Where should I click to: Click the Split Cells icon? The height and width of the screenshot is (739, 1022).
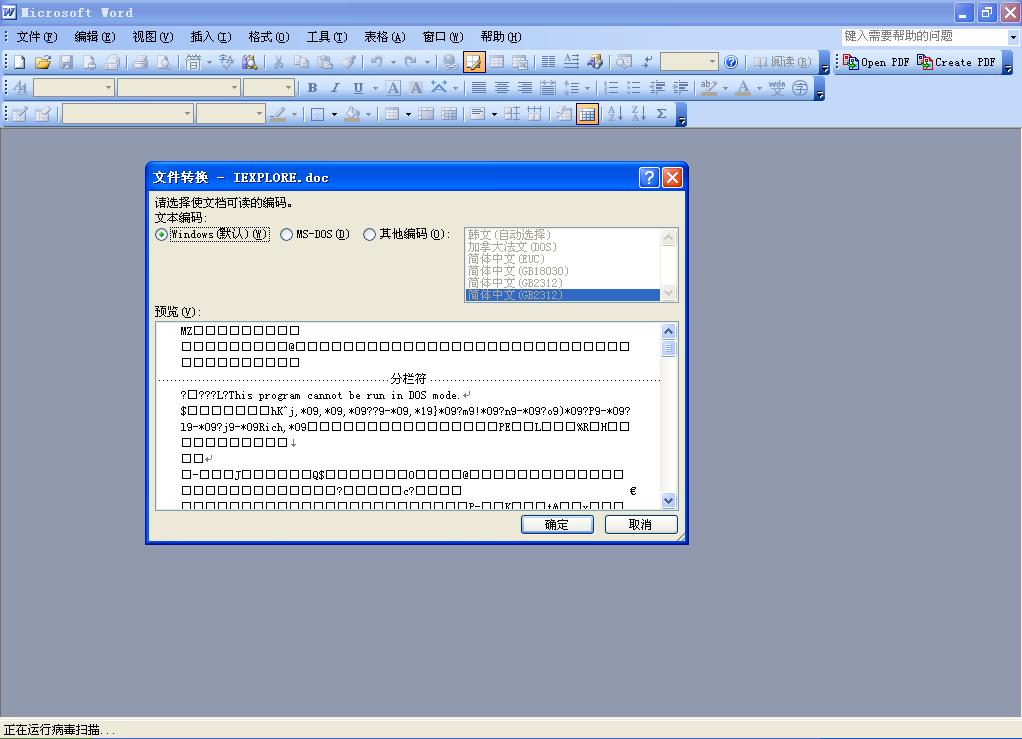click(x=449, y=114)
